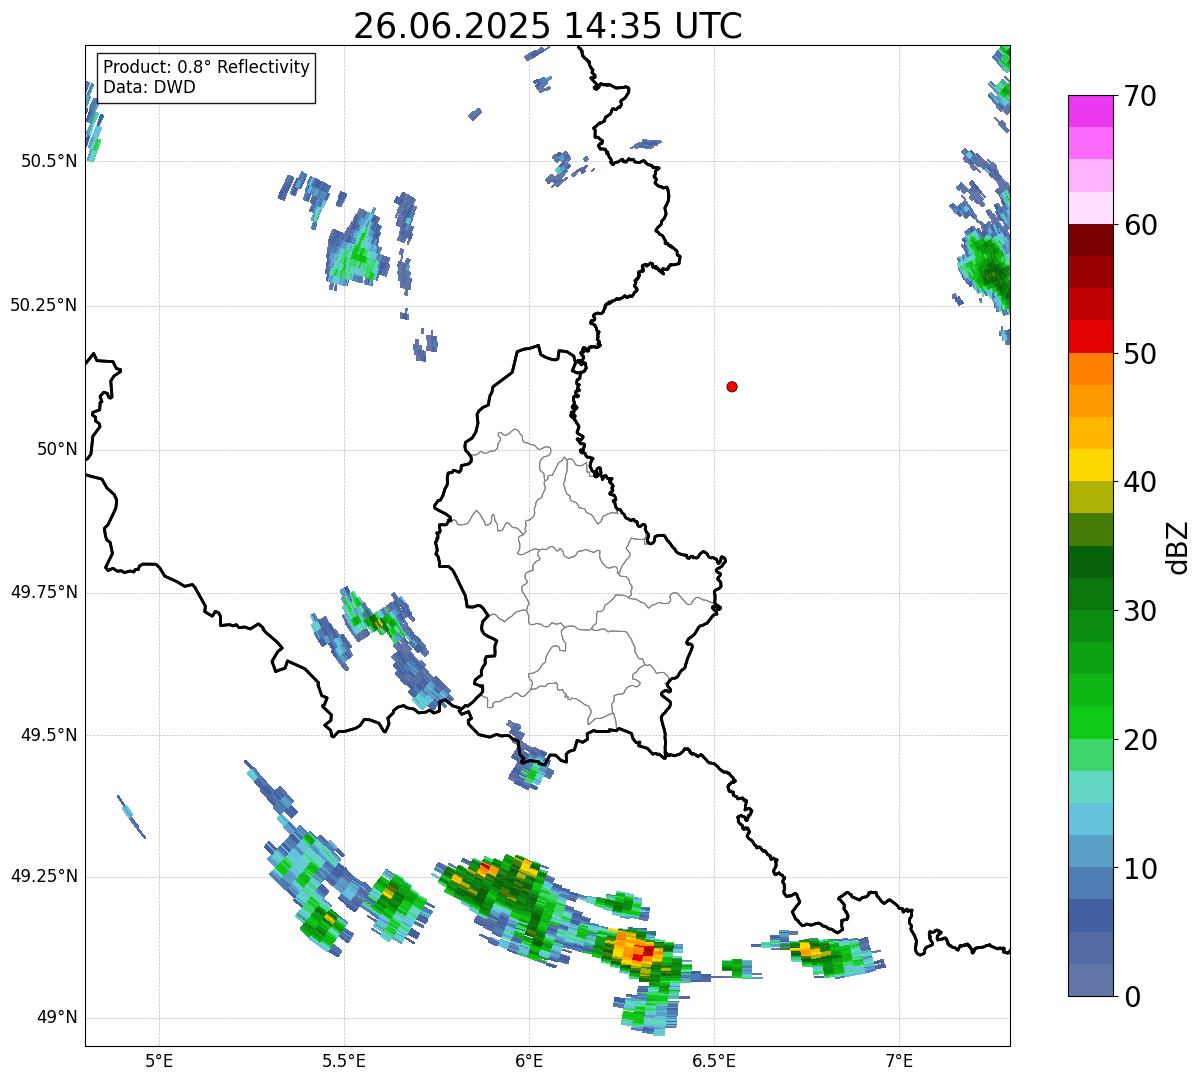
Task: Pick the bright green colorbar swatch above 20
Action: tap(1091, 723)
